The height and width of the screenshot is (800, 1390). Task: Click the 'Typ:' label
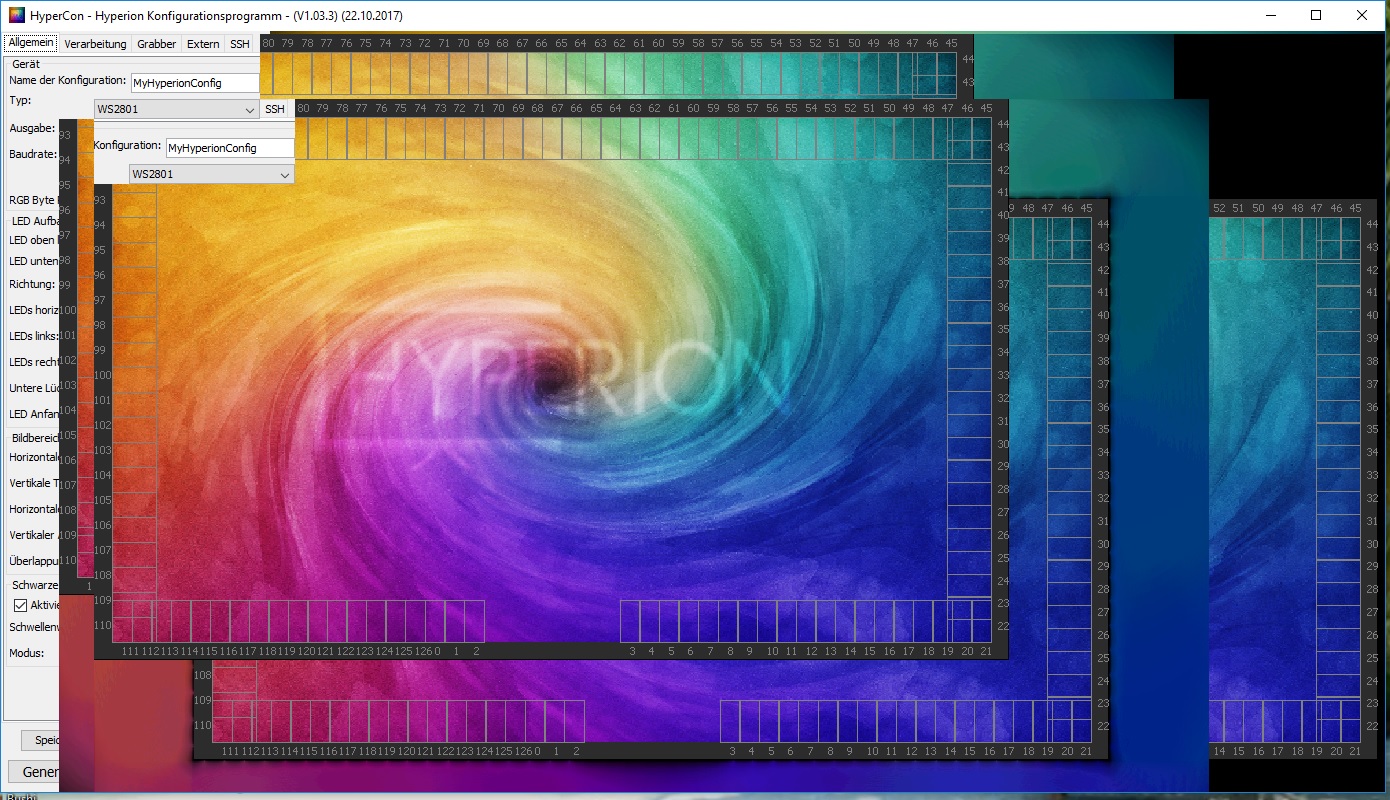click(21, 101)
